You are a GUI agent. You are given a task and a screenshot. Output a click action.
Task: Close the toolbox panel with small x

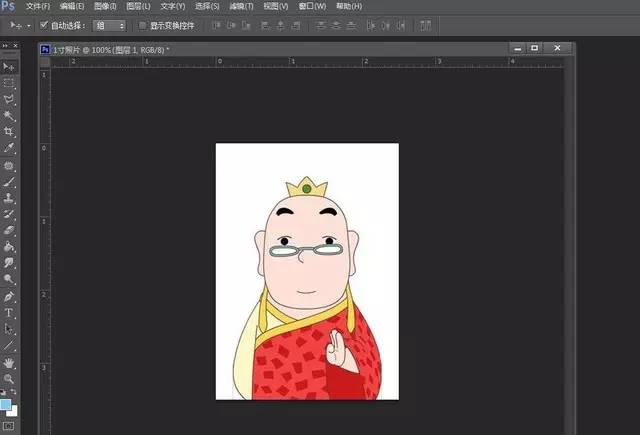pyautogui.click(x=16, y=46)
